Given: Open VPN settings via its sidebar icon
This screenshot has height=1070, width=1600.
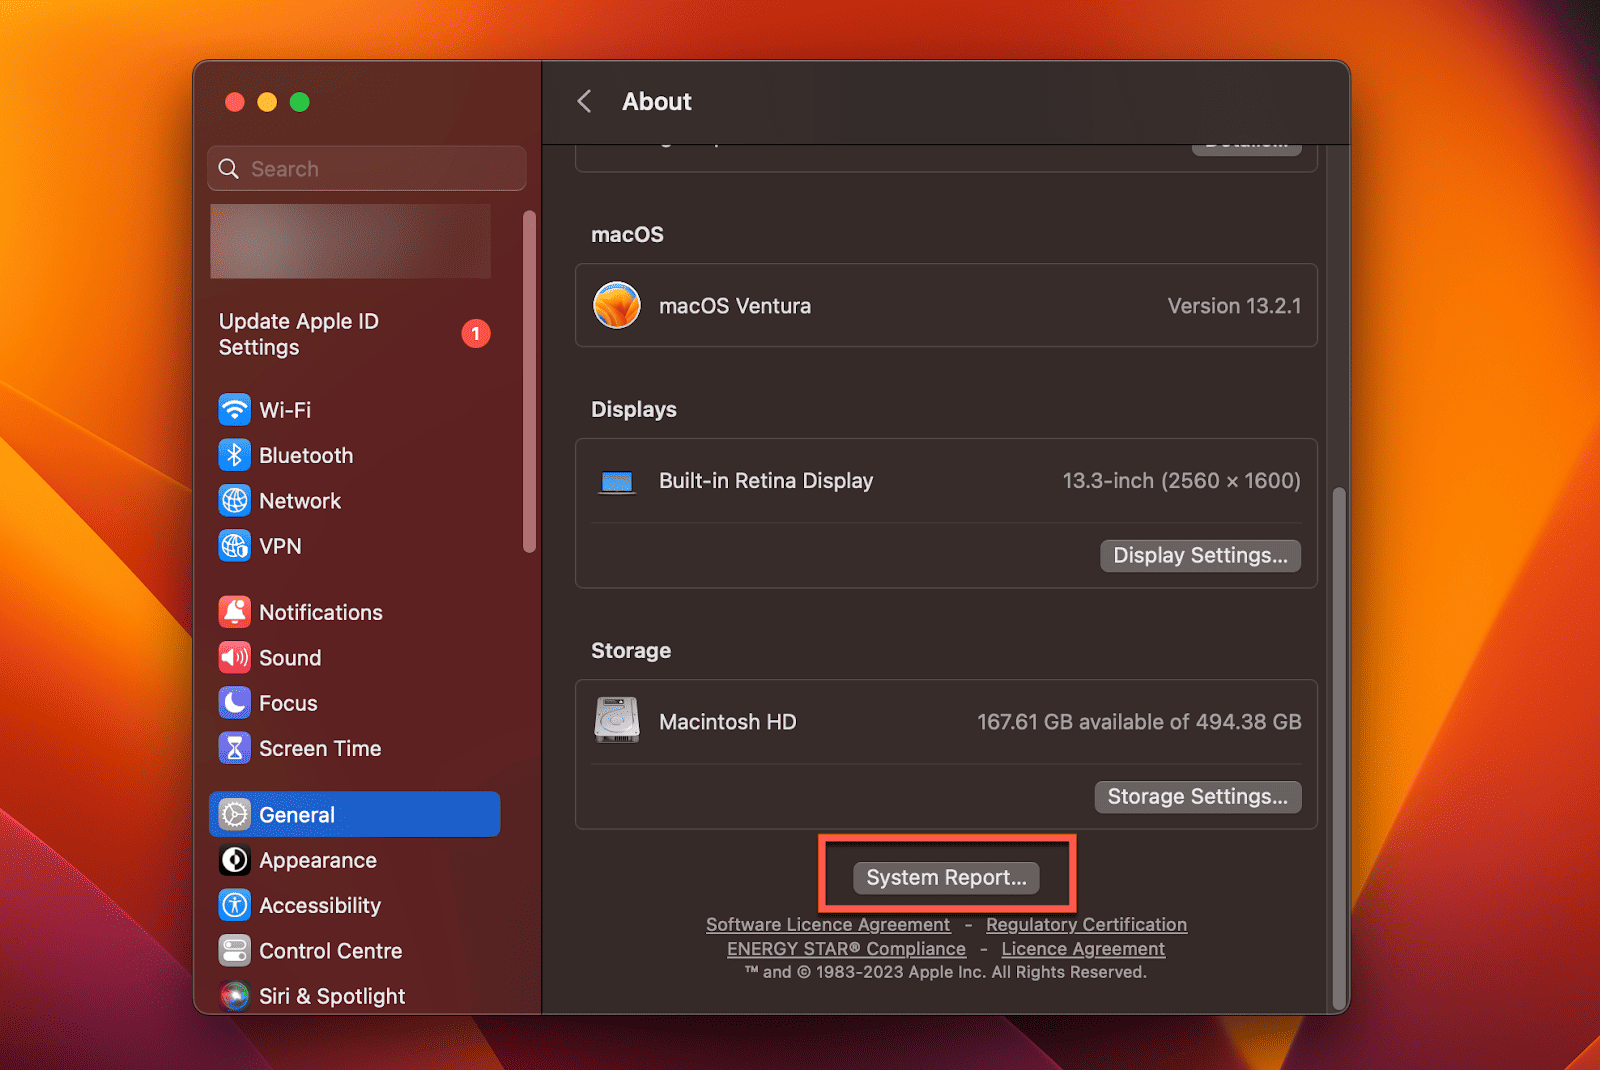Looking at the screenshot, I should [234, 546].
